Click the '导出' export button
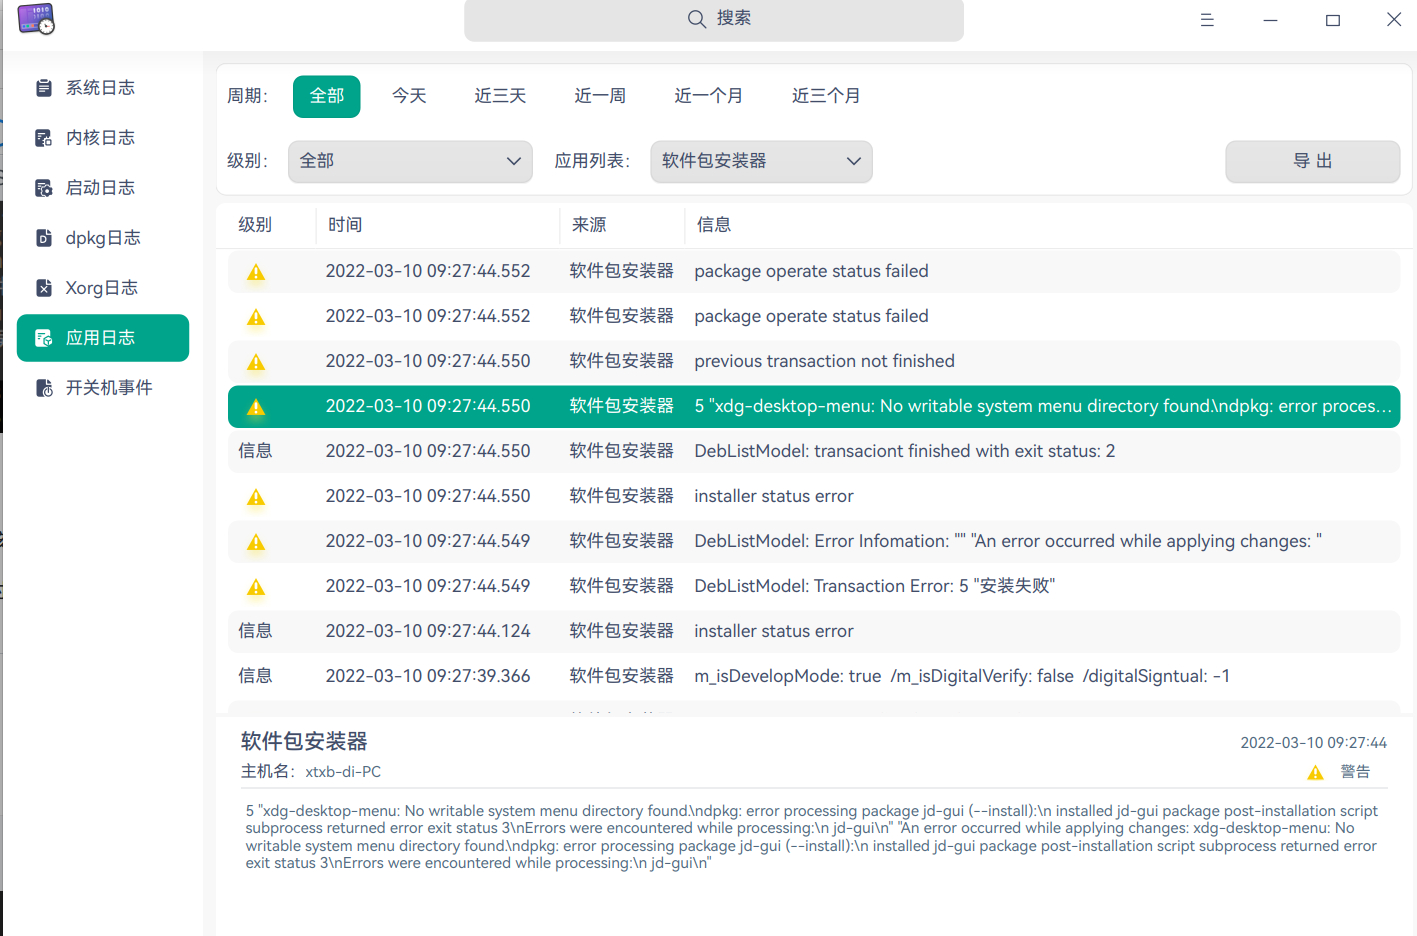1417x936 pixels. pyautogui.click(x=1312, y=161)
